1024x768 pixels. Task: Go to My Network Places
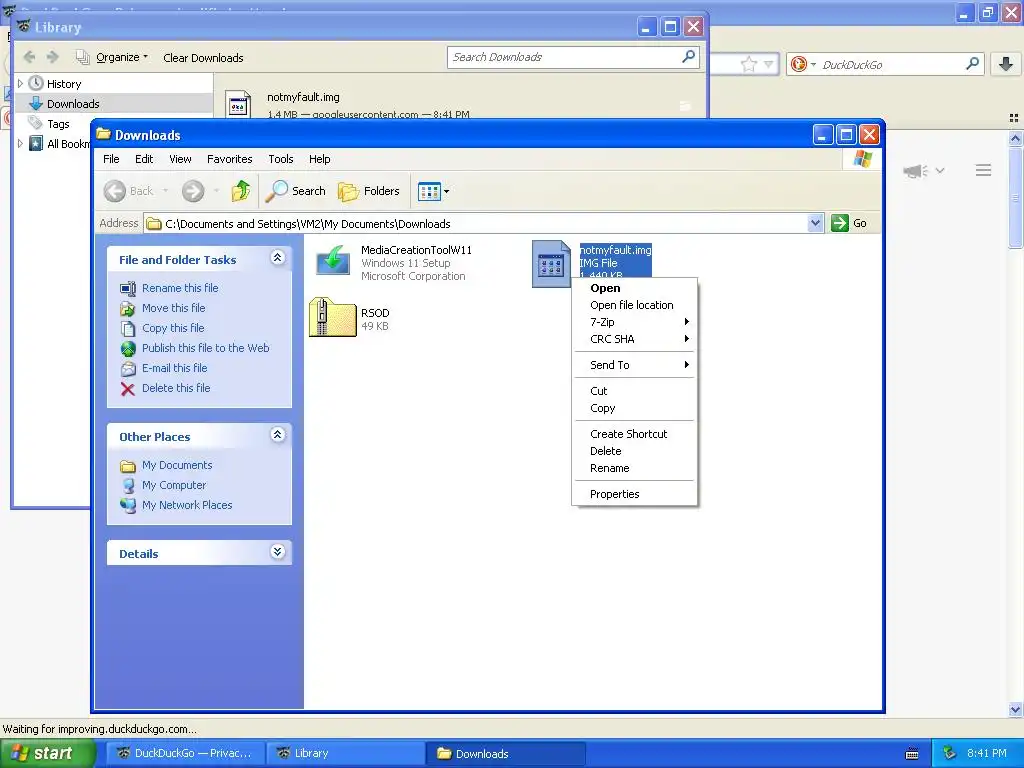tap(187, 505)
